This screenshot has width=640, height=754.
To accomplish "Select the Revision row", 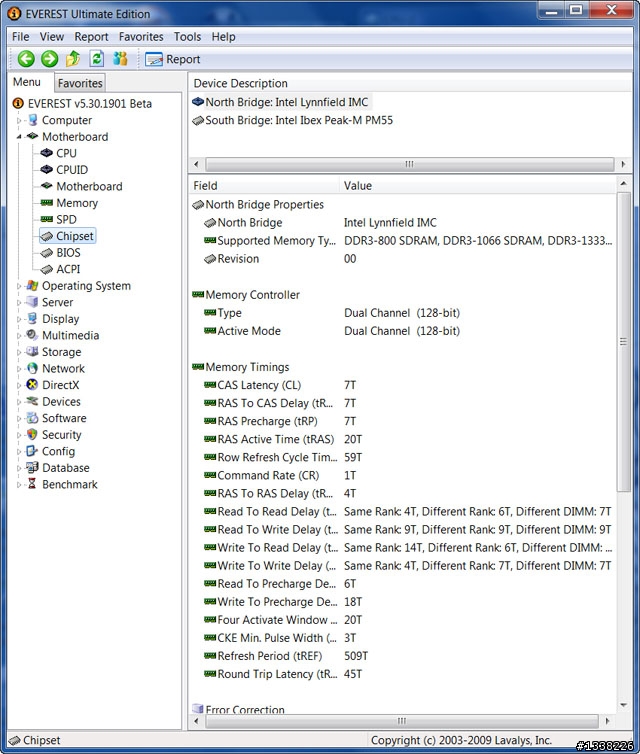I will pos(402,259).
